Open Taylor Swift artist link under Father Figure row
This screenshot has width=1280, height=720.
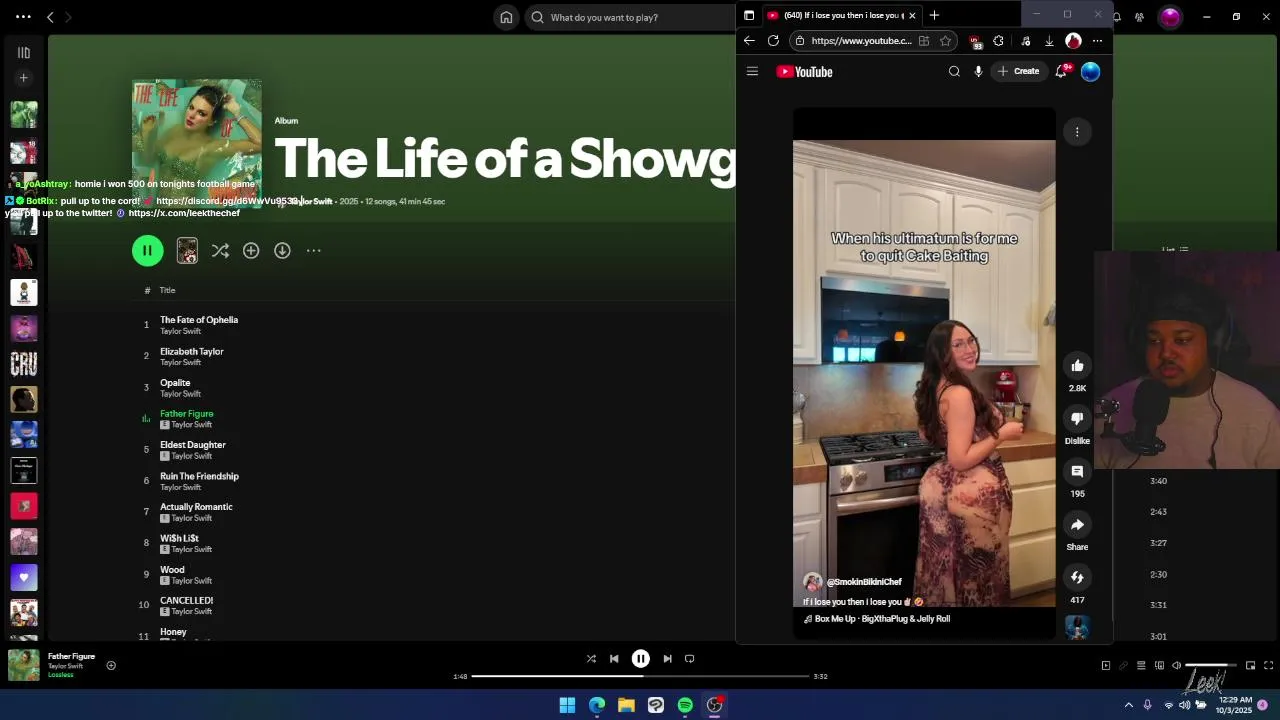click(x=191, y=425)
